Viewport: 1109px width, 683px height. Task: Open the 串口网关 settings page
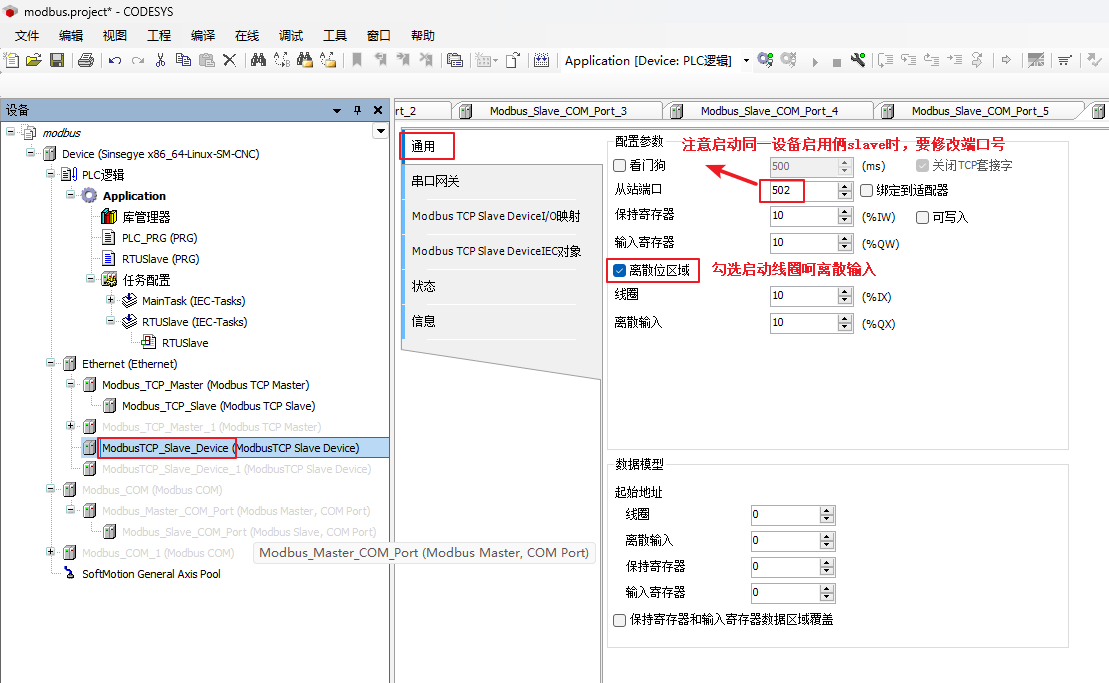(436, 181)
